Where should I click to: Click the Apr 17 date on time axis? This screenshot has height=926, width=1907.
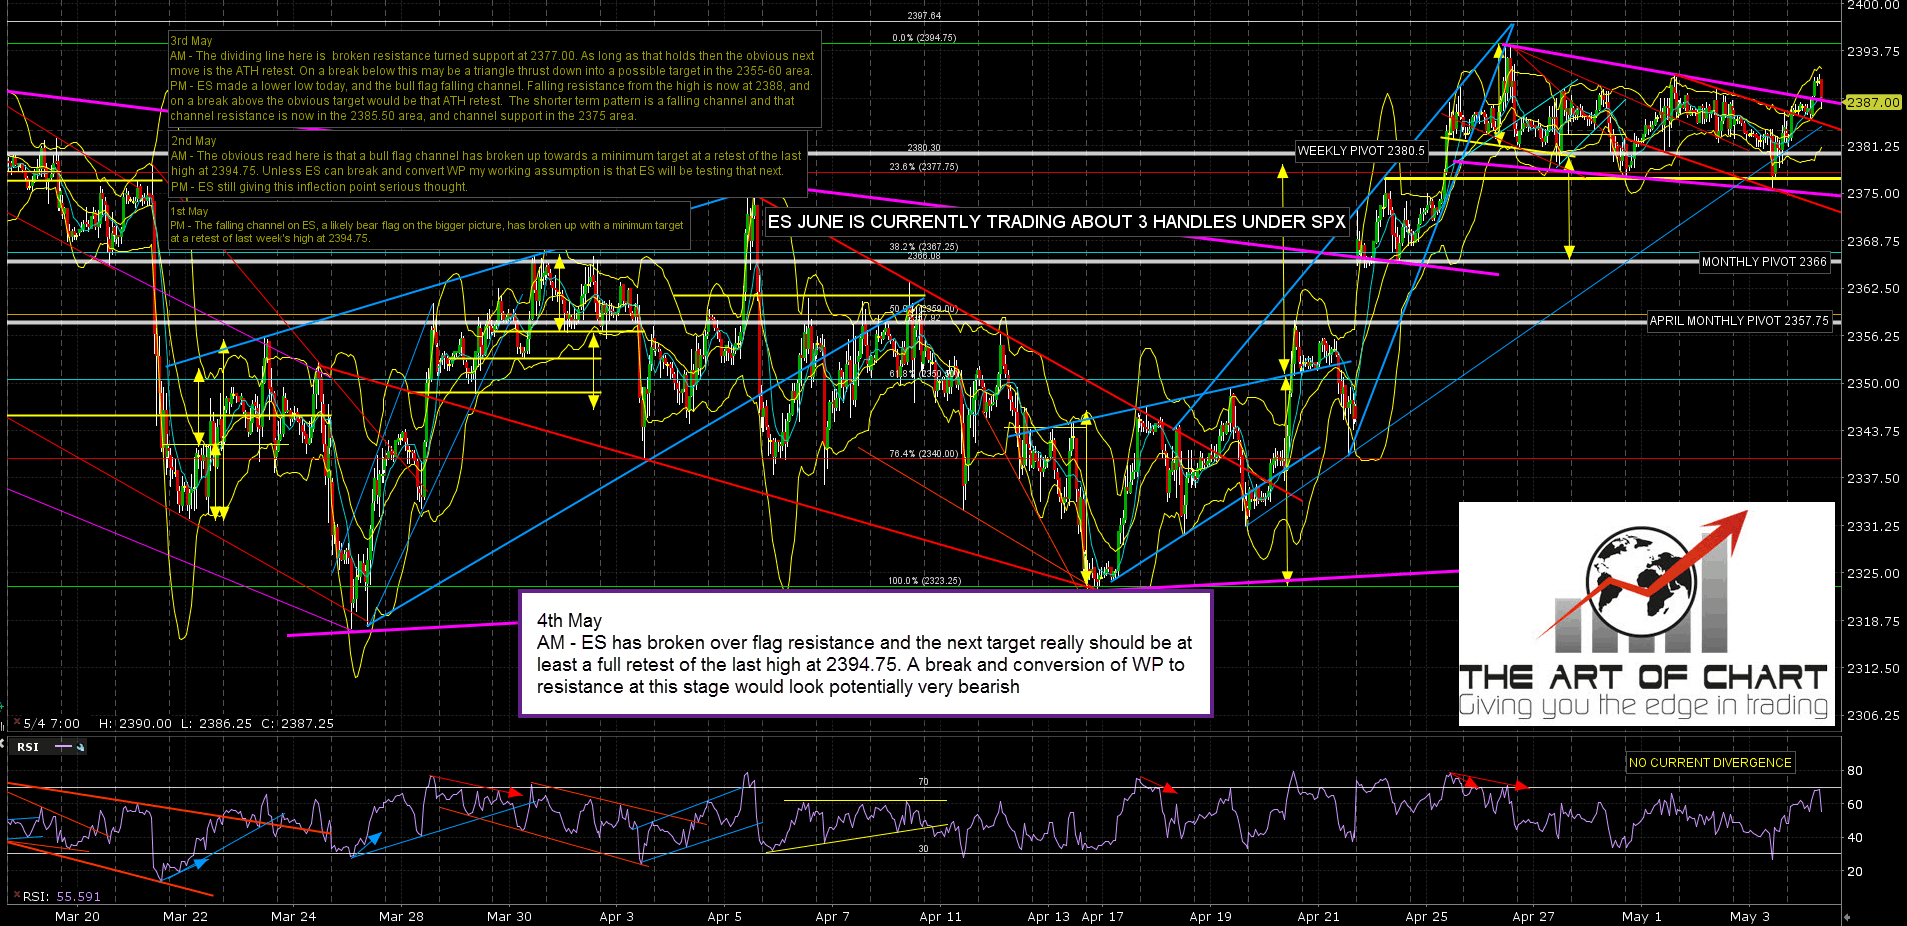1102,917
